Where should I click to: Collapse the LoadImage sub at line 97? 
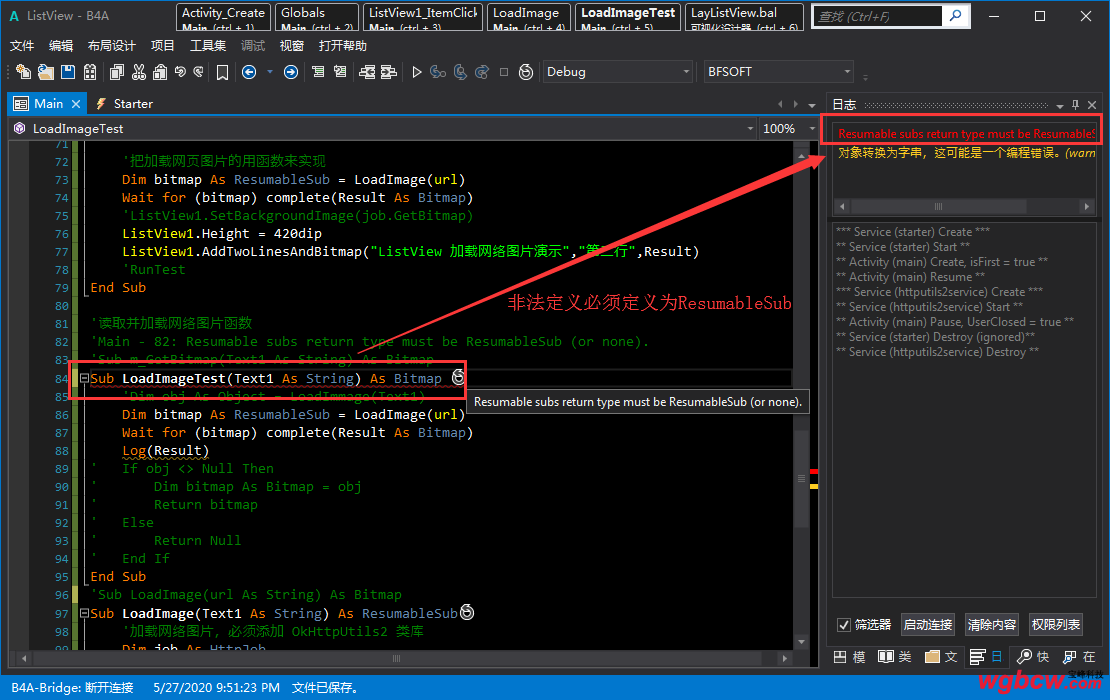[x=84, y=613]
